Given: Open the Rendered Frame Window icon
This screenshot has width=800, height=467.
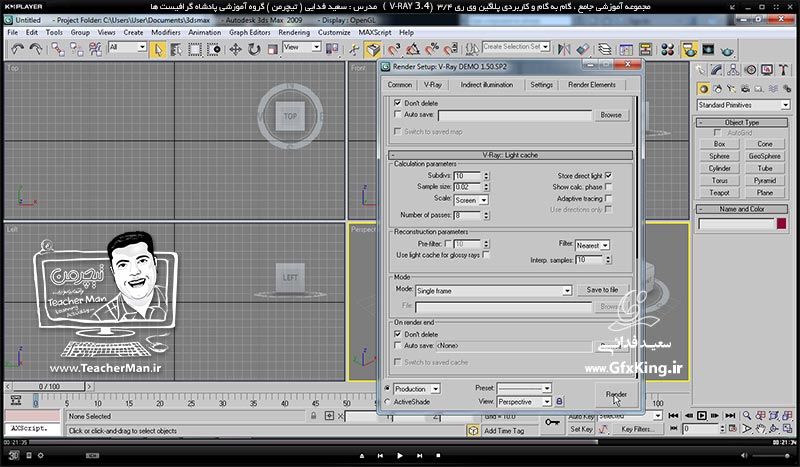Looking at the screenshot, I should pyautogui.click(x=708, y=49).
